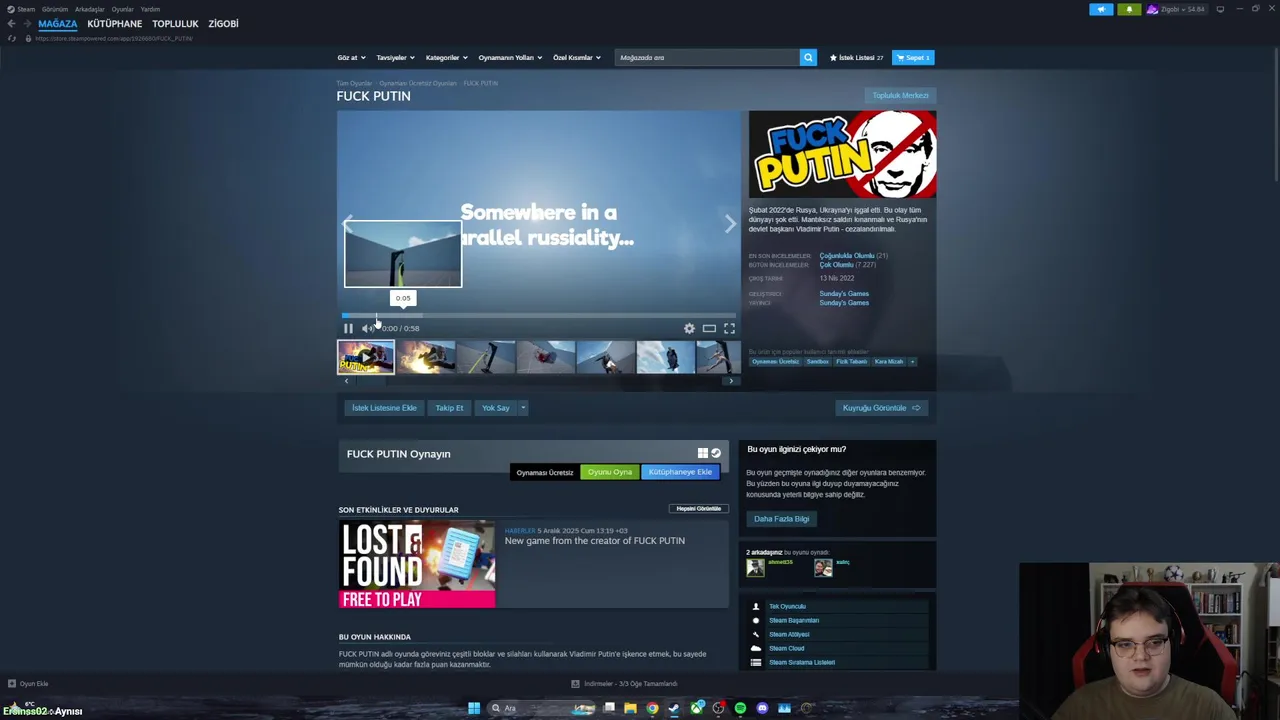Viewport: 1280px width, 720px height.
Task: Pause the trailer video
Action: coord(348,328)
